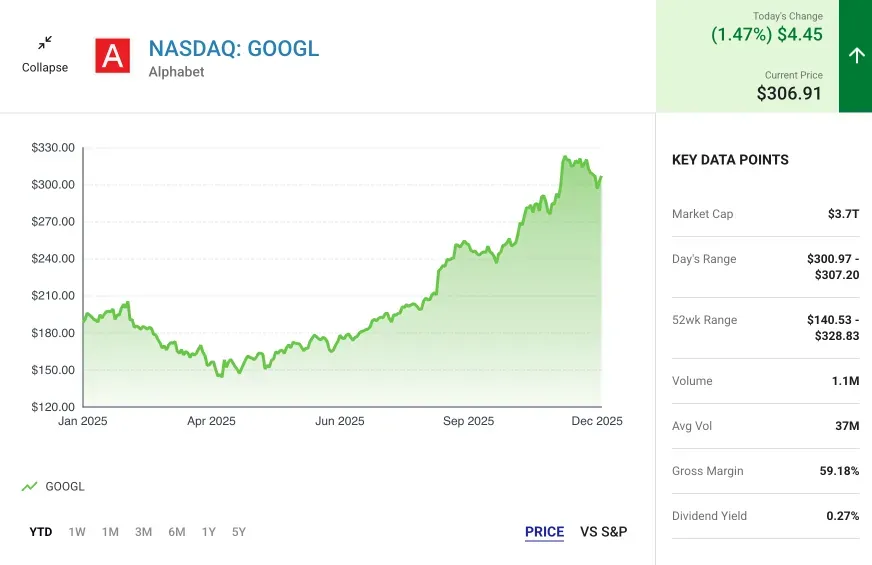Click the Market Cap data row

click(x=765, y=214)
